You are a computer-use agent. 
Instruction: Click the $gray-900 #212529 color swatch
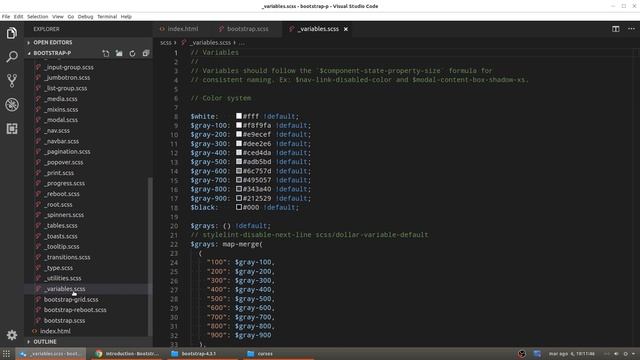[239, 198]
